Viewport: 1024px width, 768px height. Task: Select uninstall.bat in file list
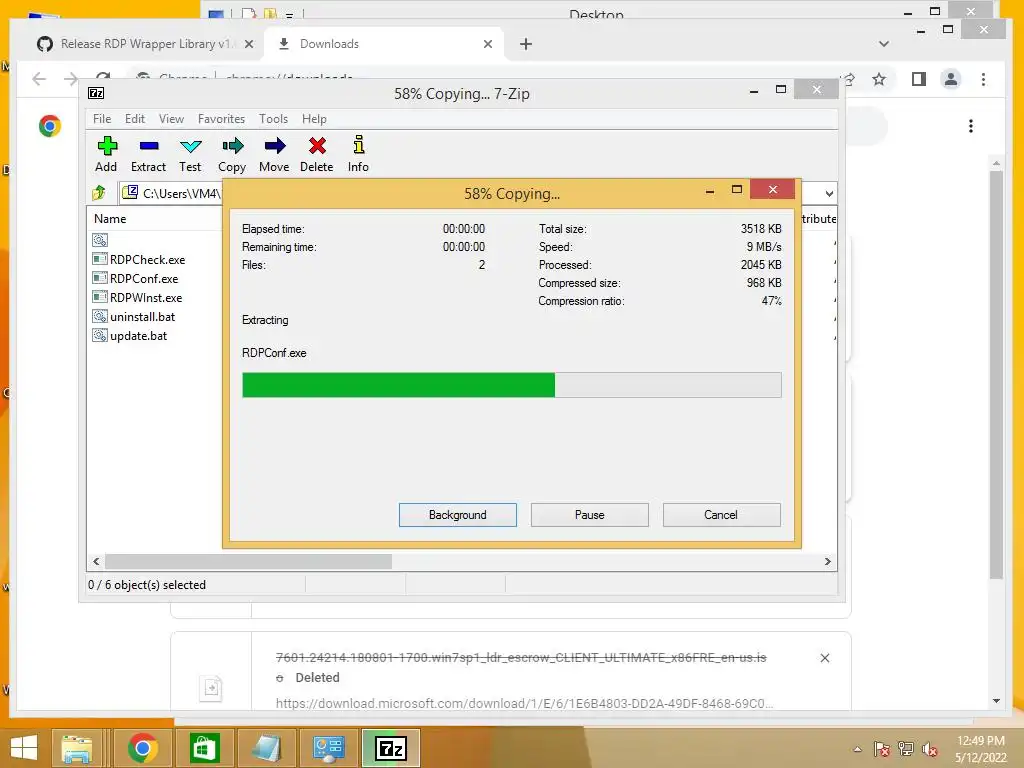(142, 317)
